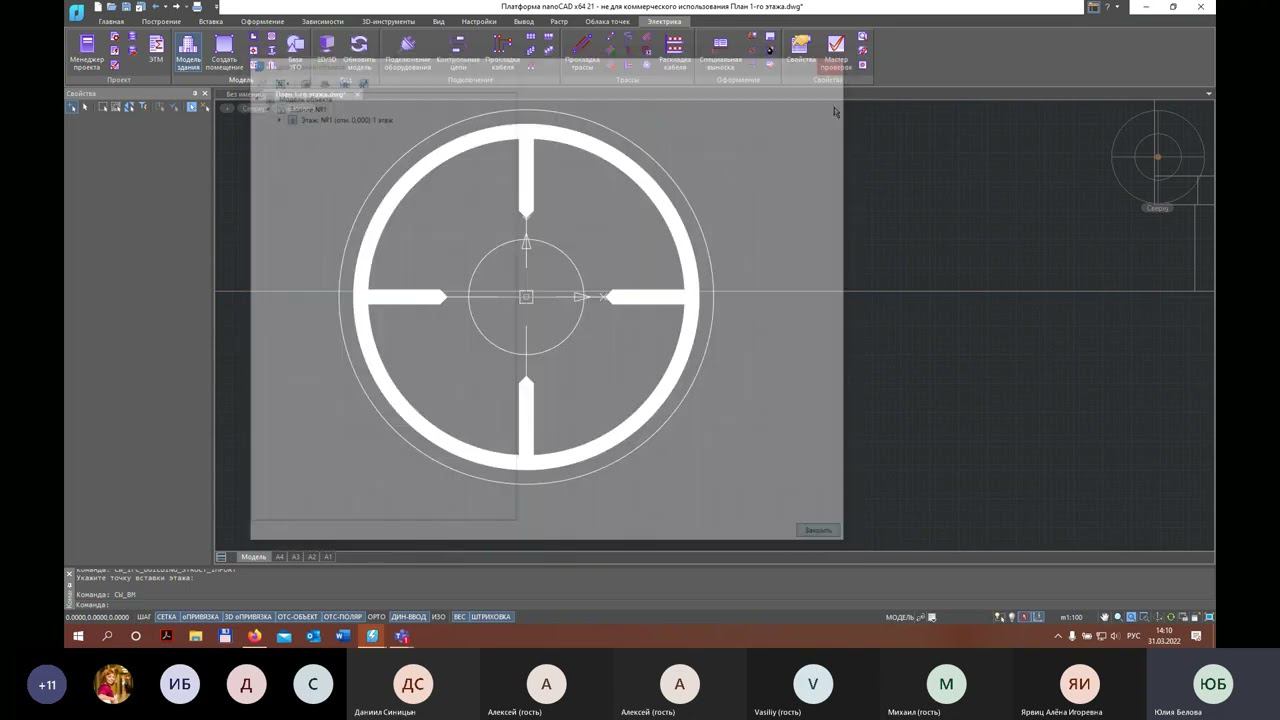1280x720 pixels.
Task: Click the +11 participants button
Action: point(47,685)
